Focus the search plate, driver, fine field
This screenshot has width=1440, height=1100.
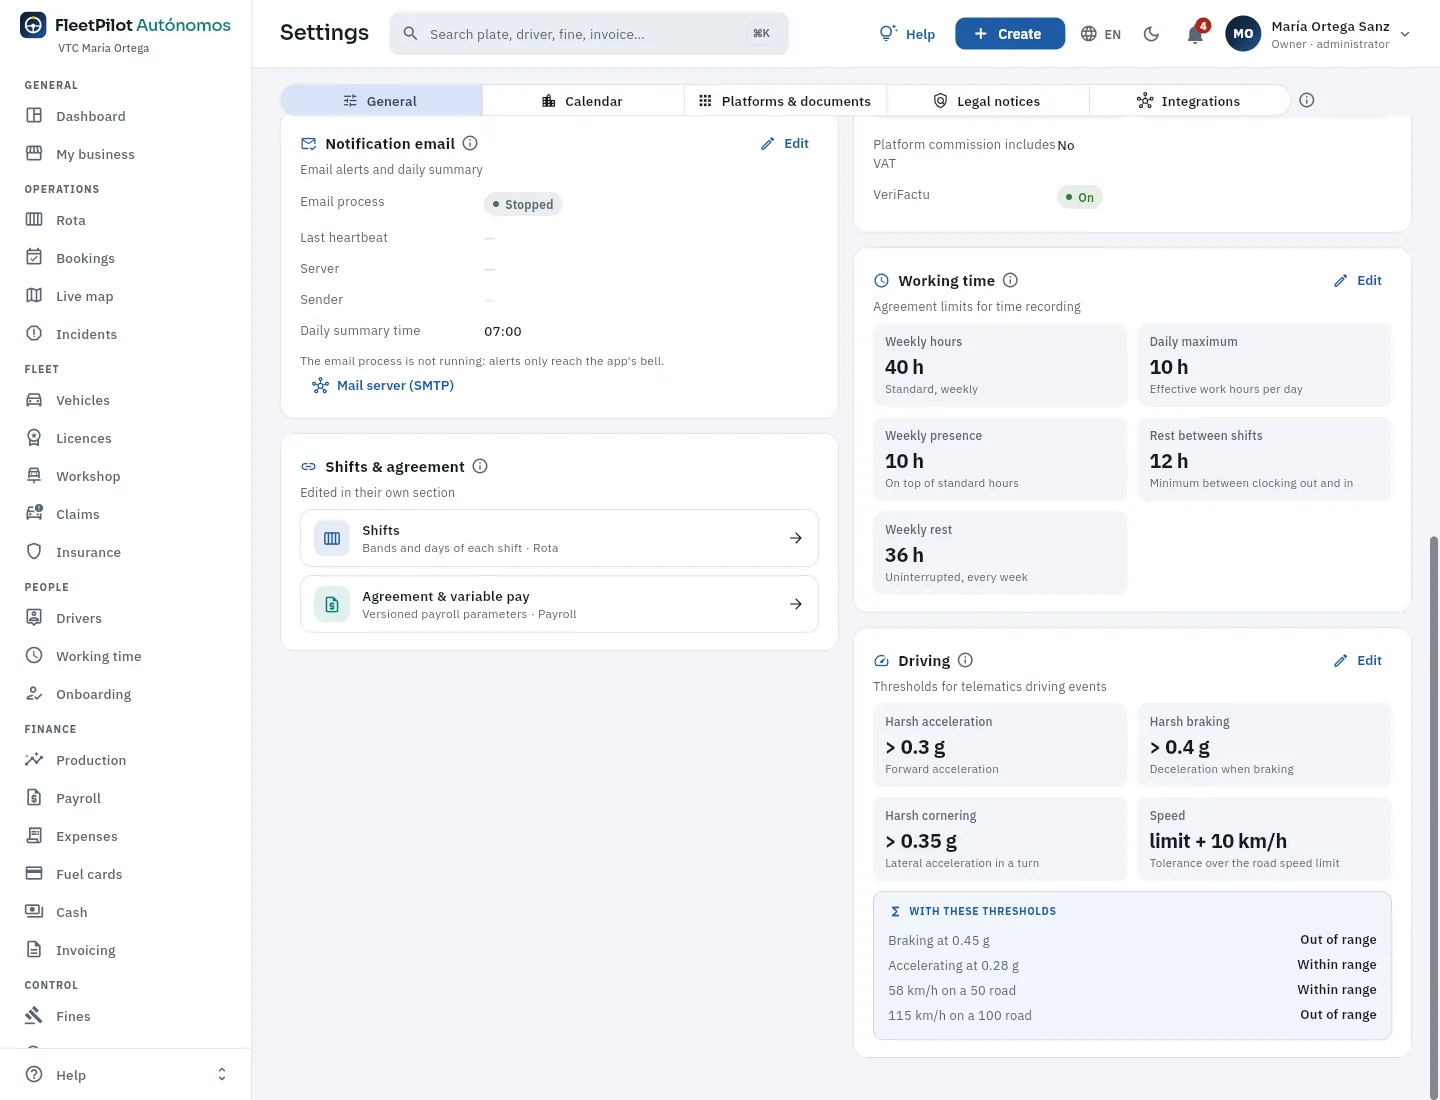(x=589, y=34)
